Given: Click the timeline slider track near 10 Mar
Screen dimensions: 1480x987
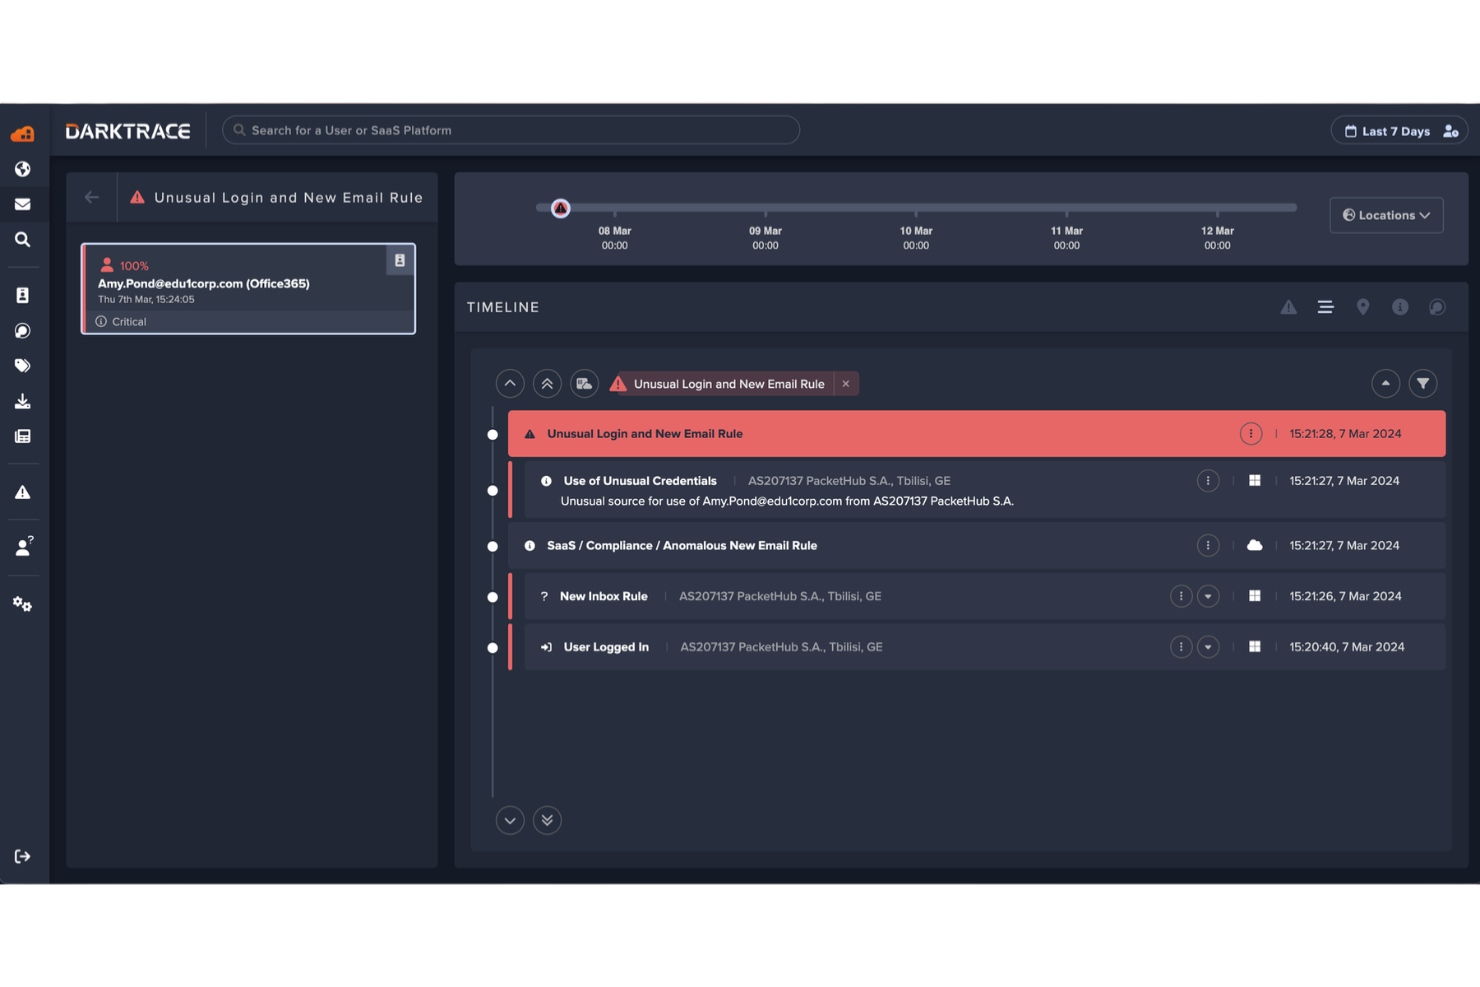Looking at the screenshot, I should coord(916,208).
